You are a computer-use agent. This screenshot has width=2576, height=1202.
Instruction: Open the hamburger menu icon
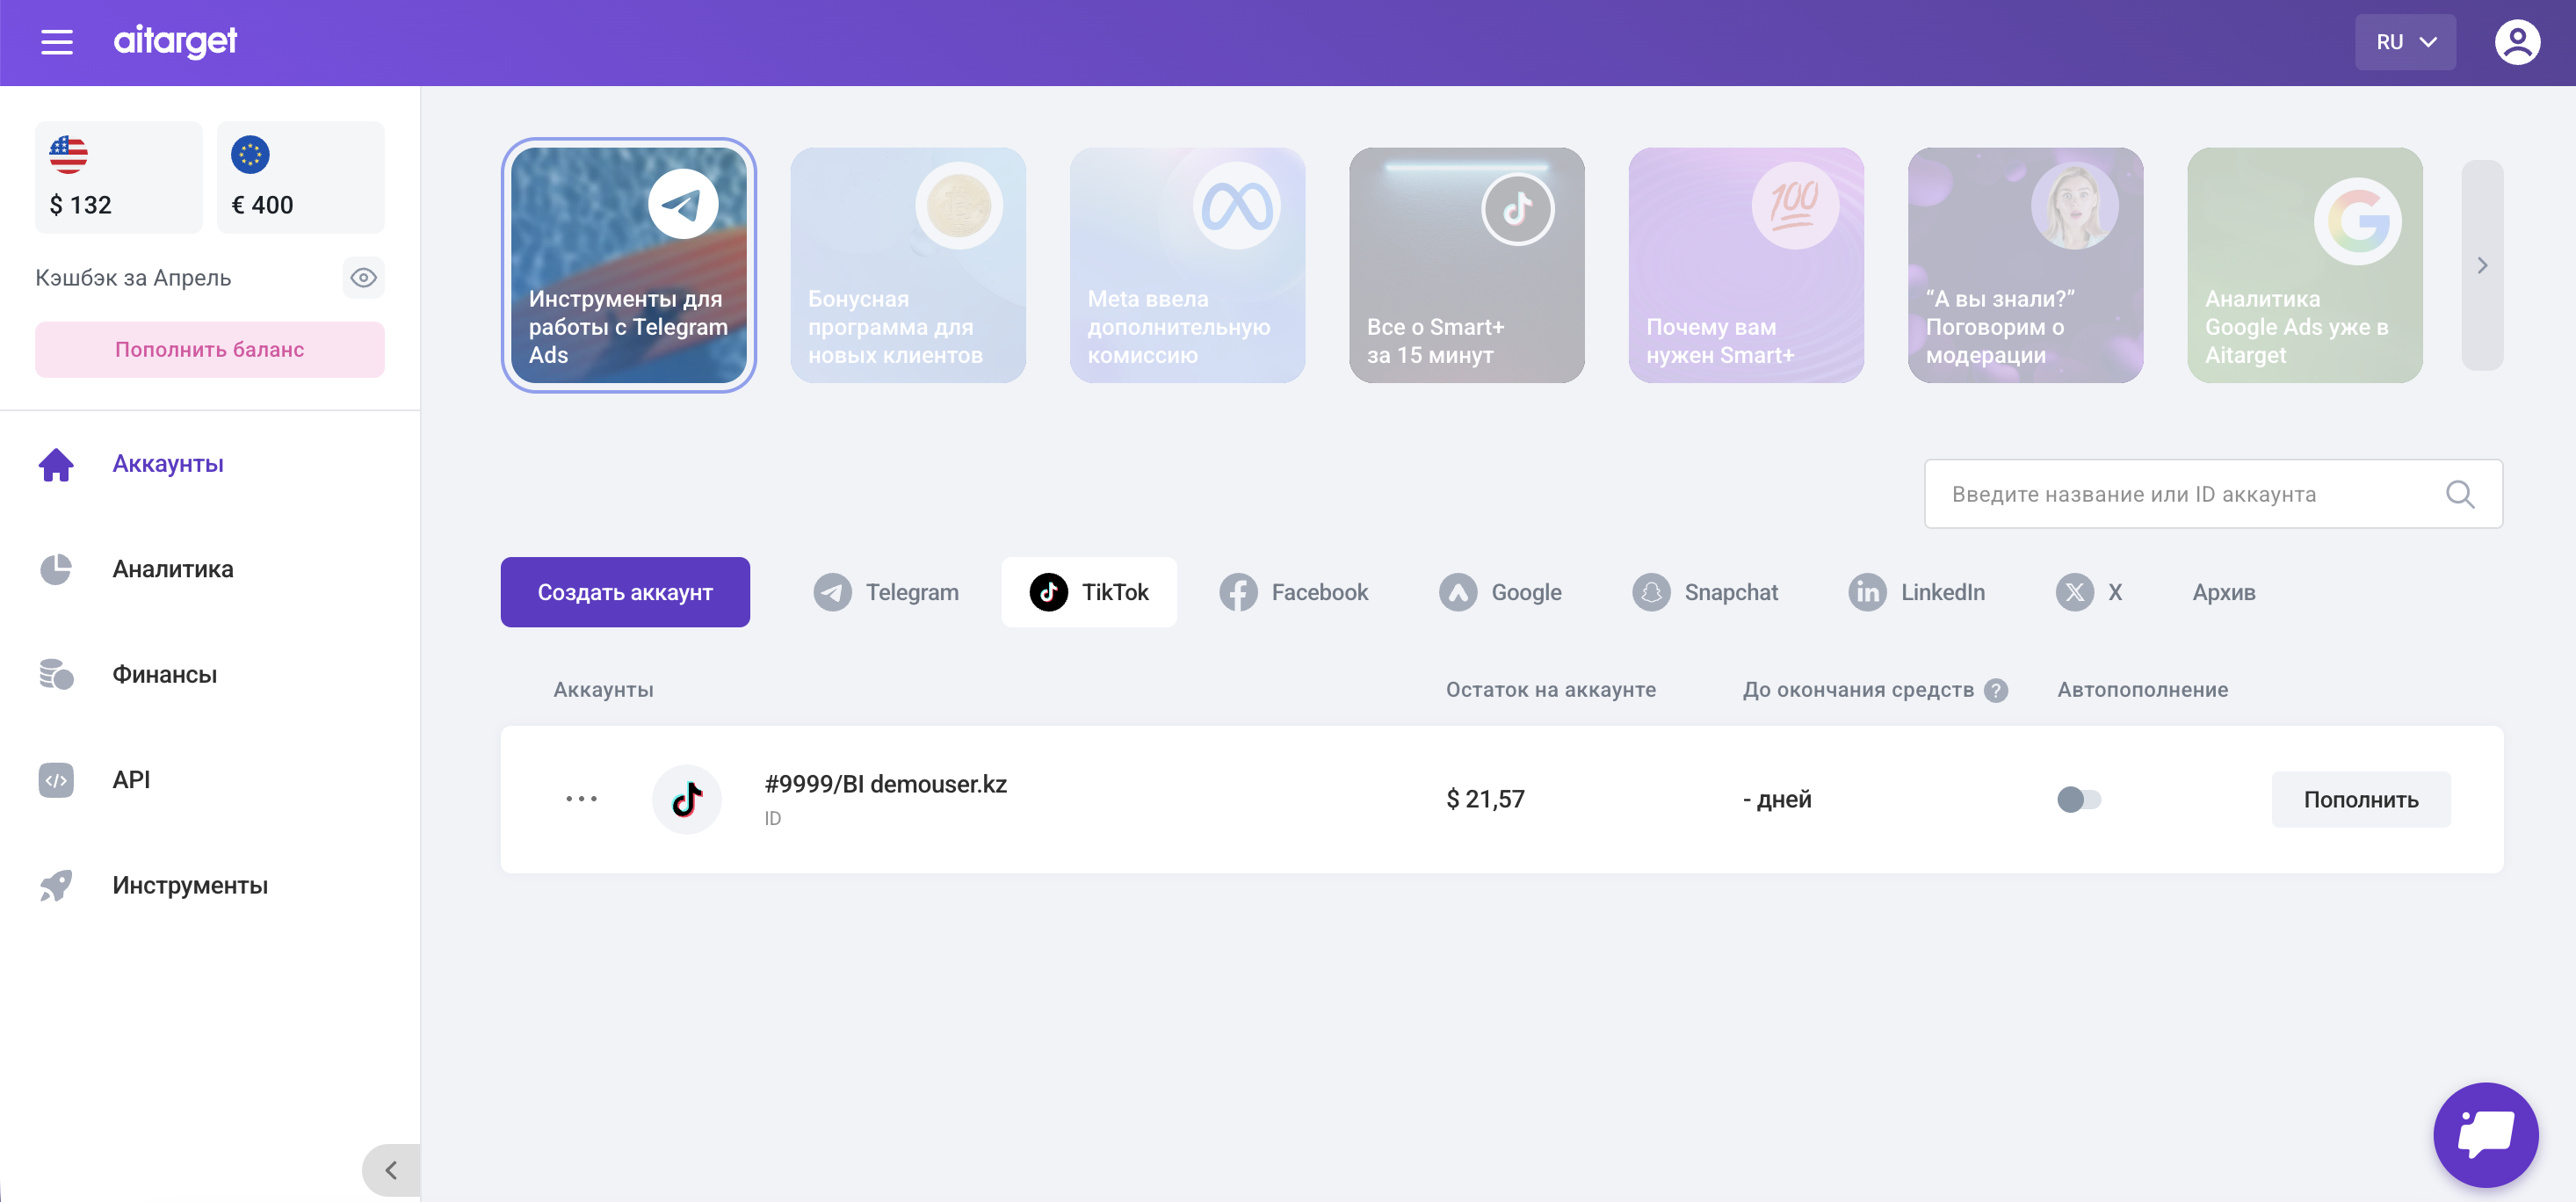tap(57, 42)
